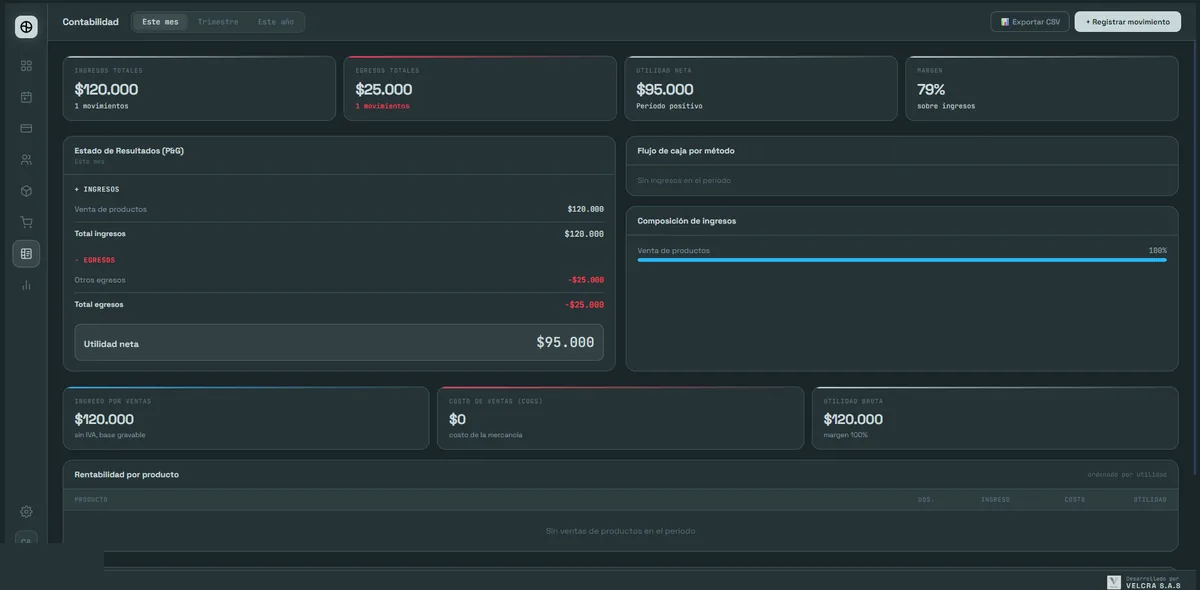Click the COSTO column header

[x=1075, y=499]
